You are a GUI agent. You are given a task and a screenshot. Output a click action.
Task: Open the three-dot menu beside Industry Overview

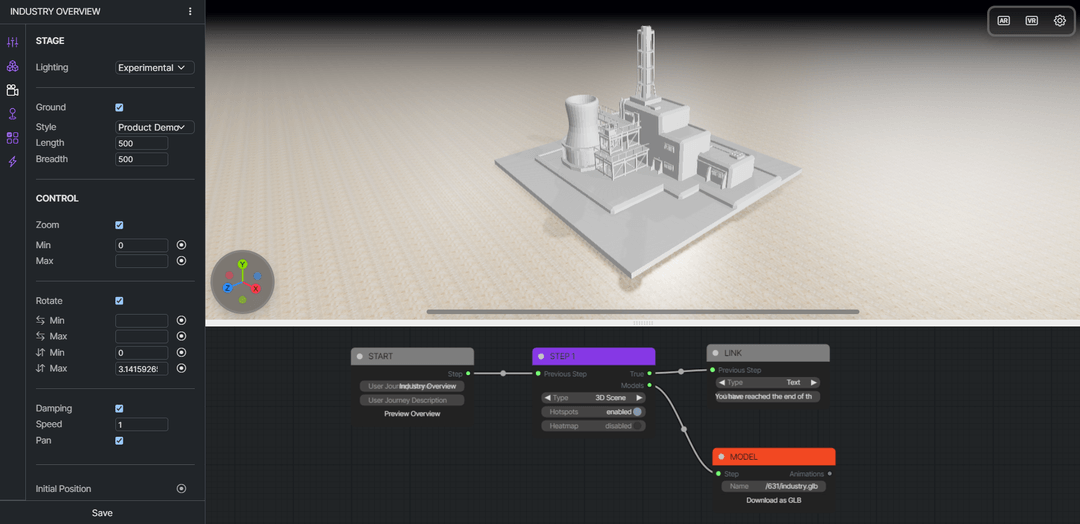tap(190, 12)
